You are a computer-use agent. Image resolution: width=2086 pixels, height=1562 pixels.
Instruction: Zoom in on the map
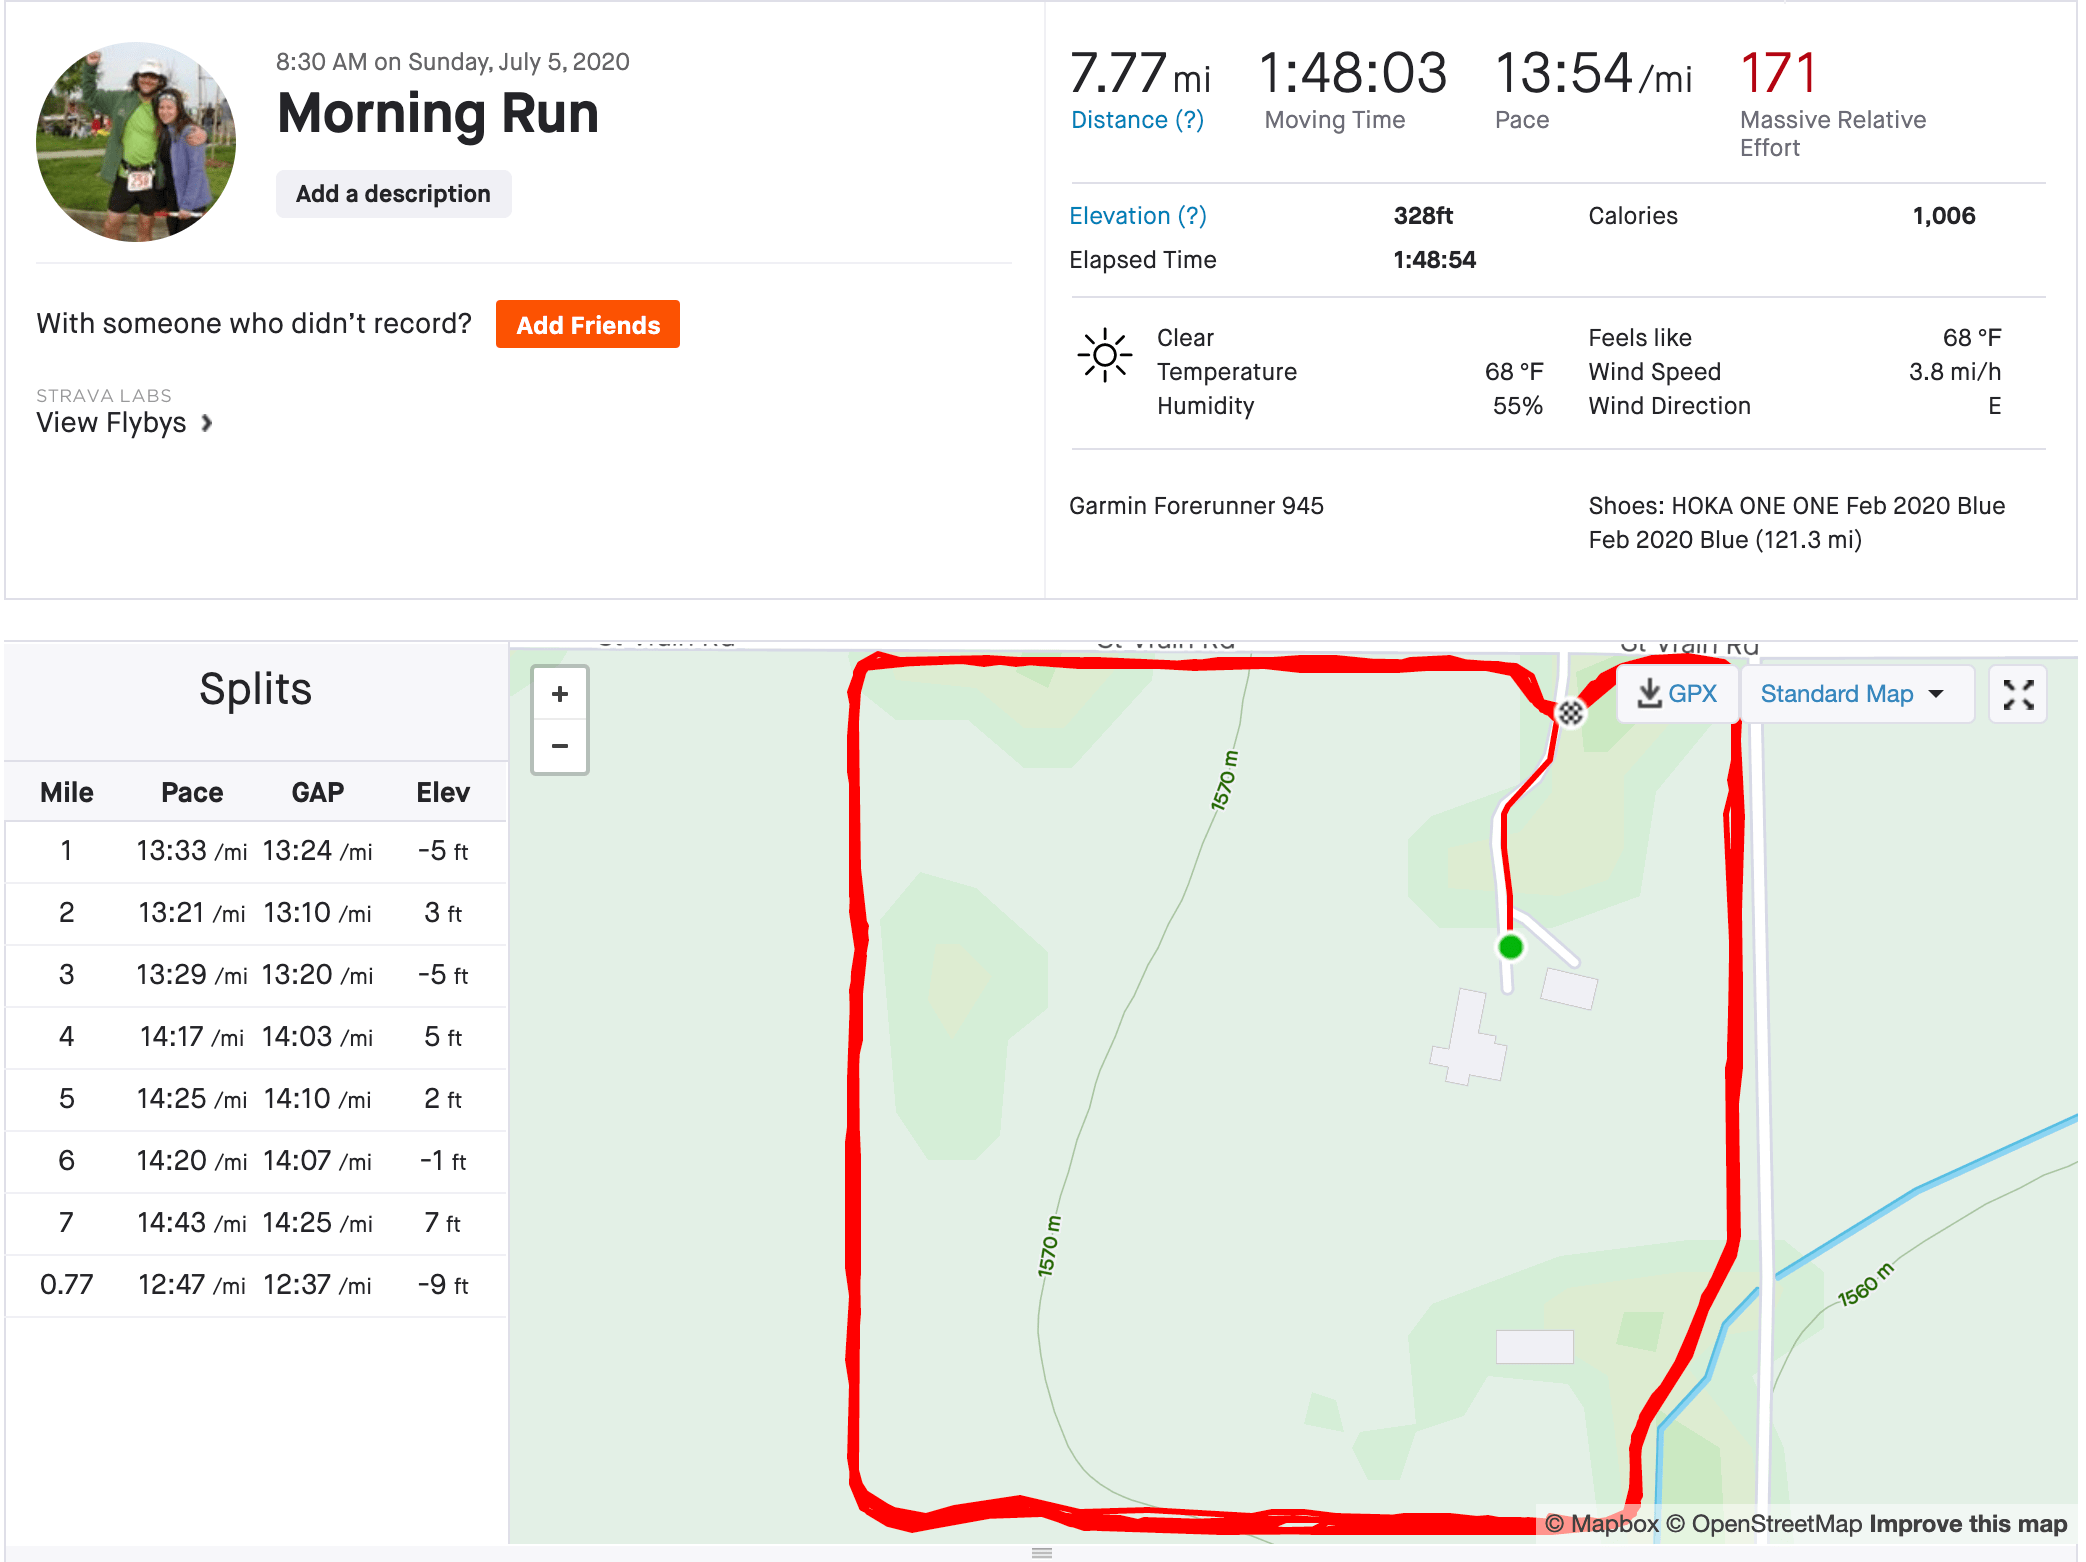(560, 694)
